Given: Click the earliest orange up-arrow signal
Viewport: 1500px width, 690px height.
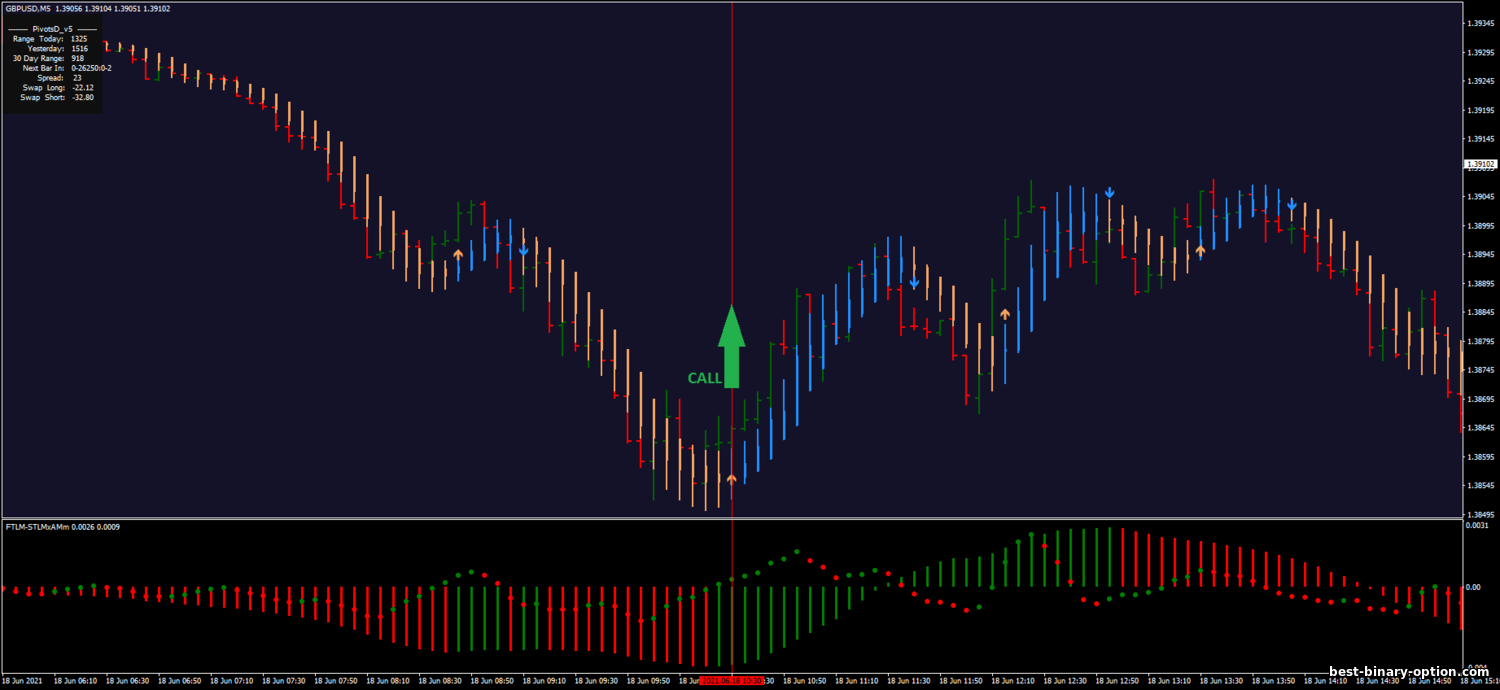Looking at the screenshot, I should (458, 254).
